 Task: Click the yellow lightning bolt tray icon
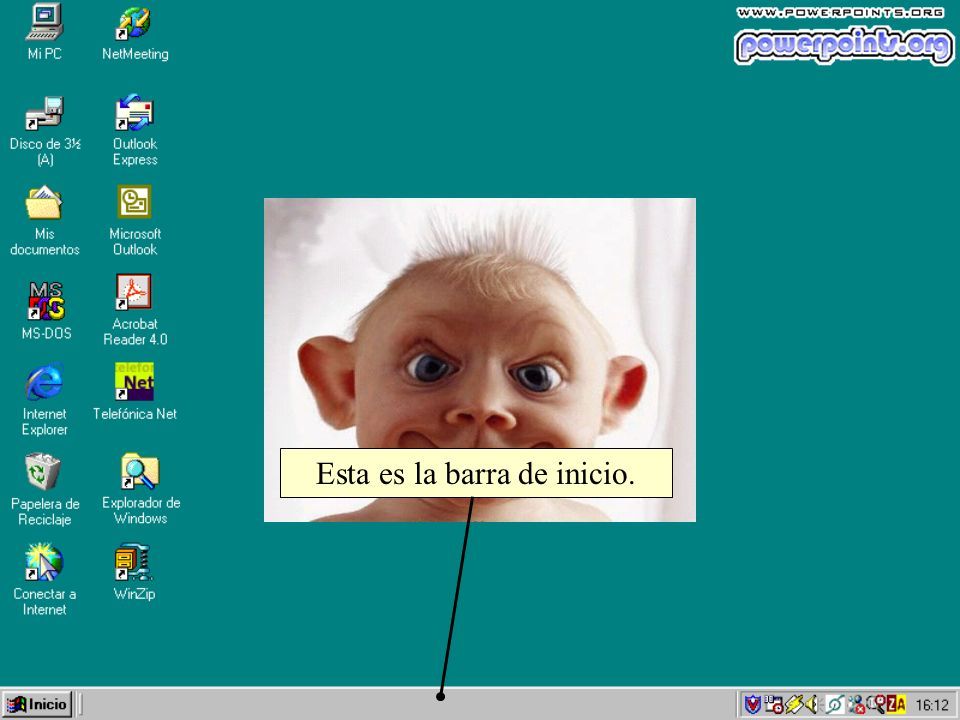click(x=794, y=704)
